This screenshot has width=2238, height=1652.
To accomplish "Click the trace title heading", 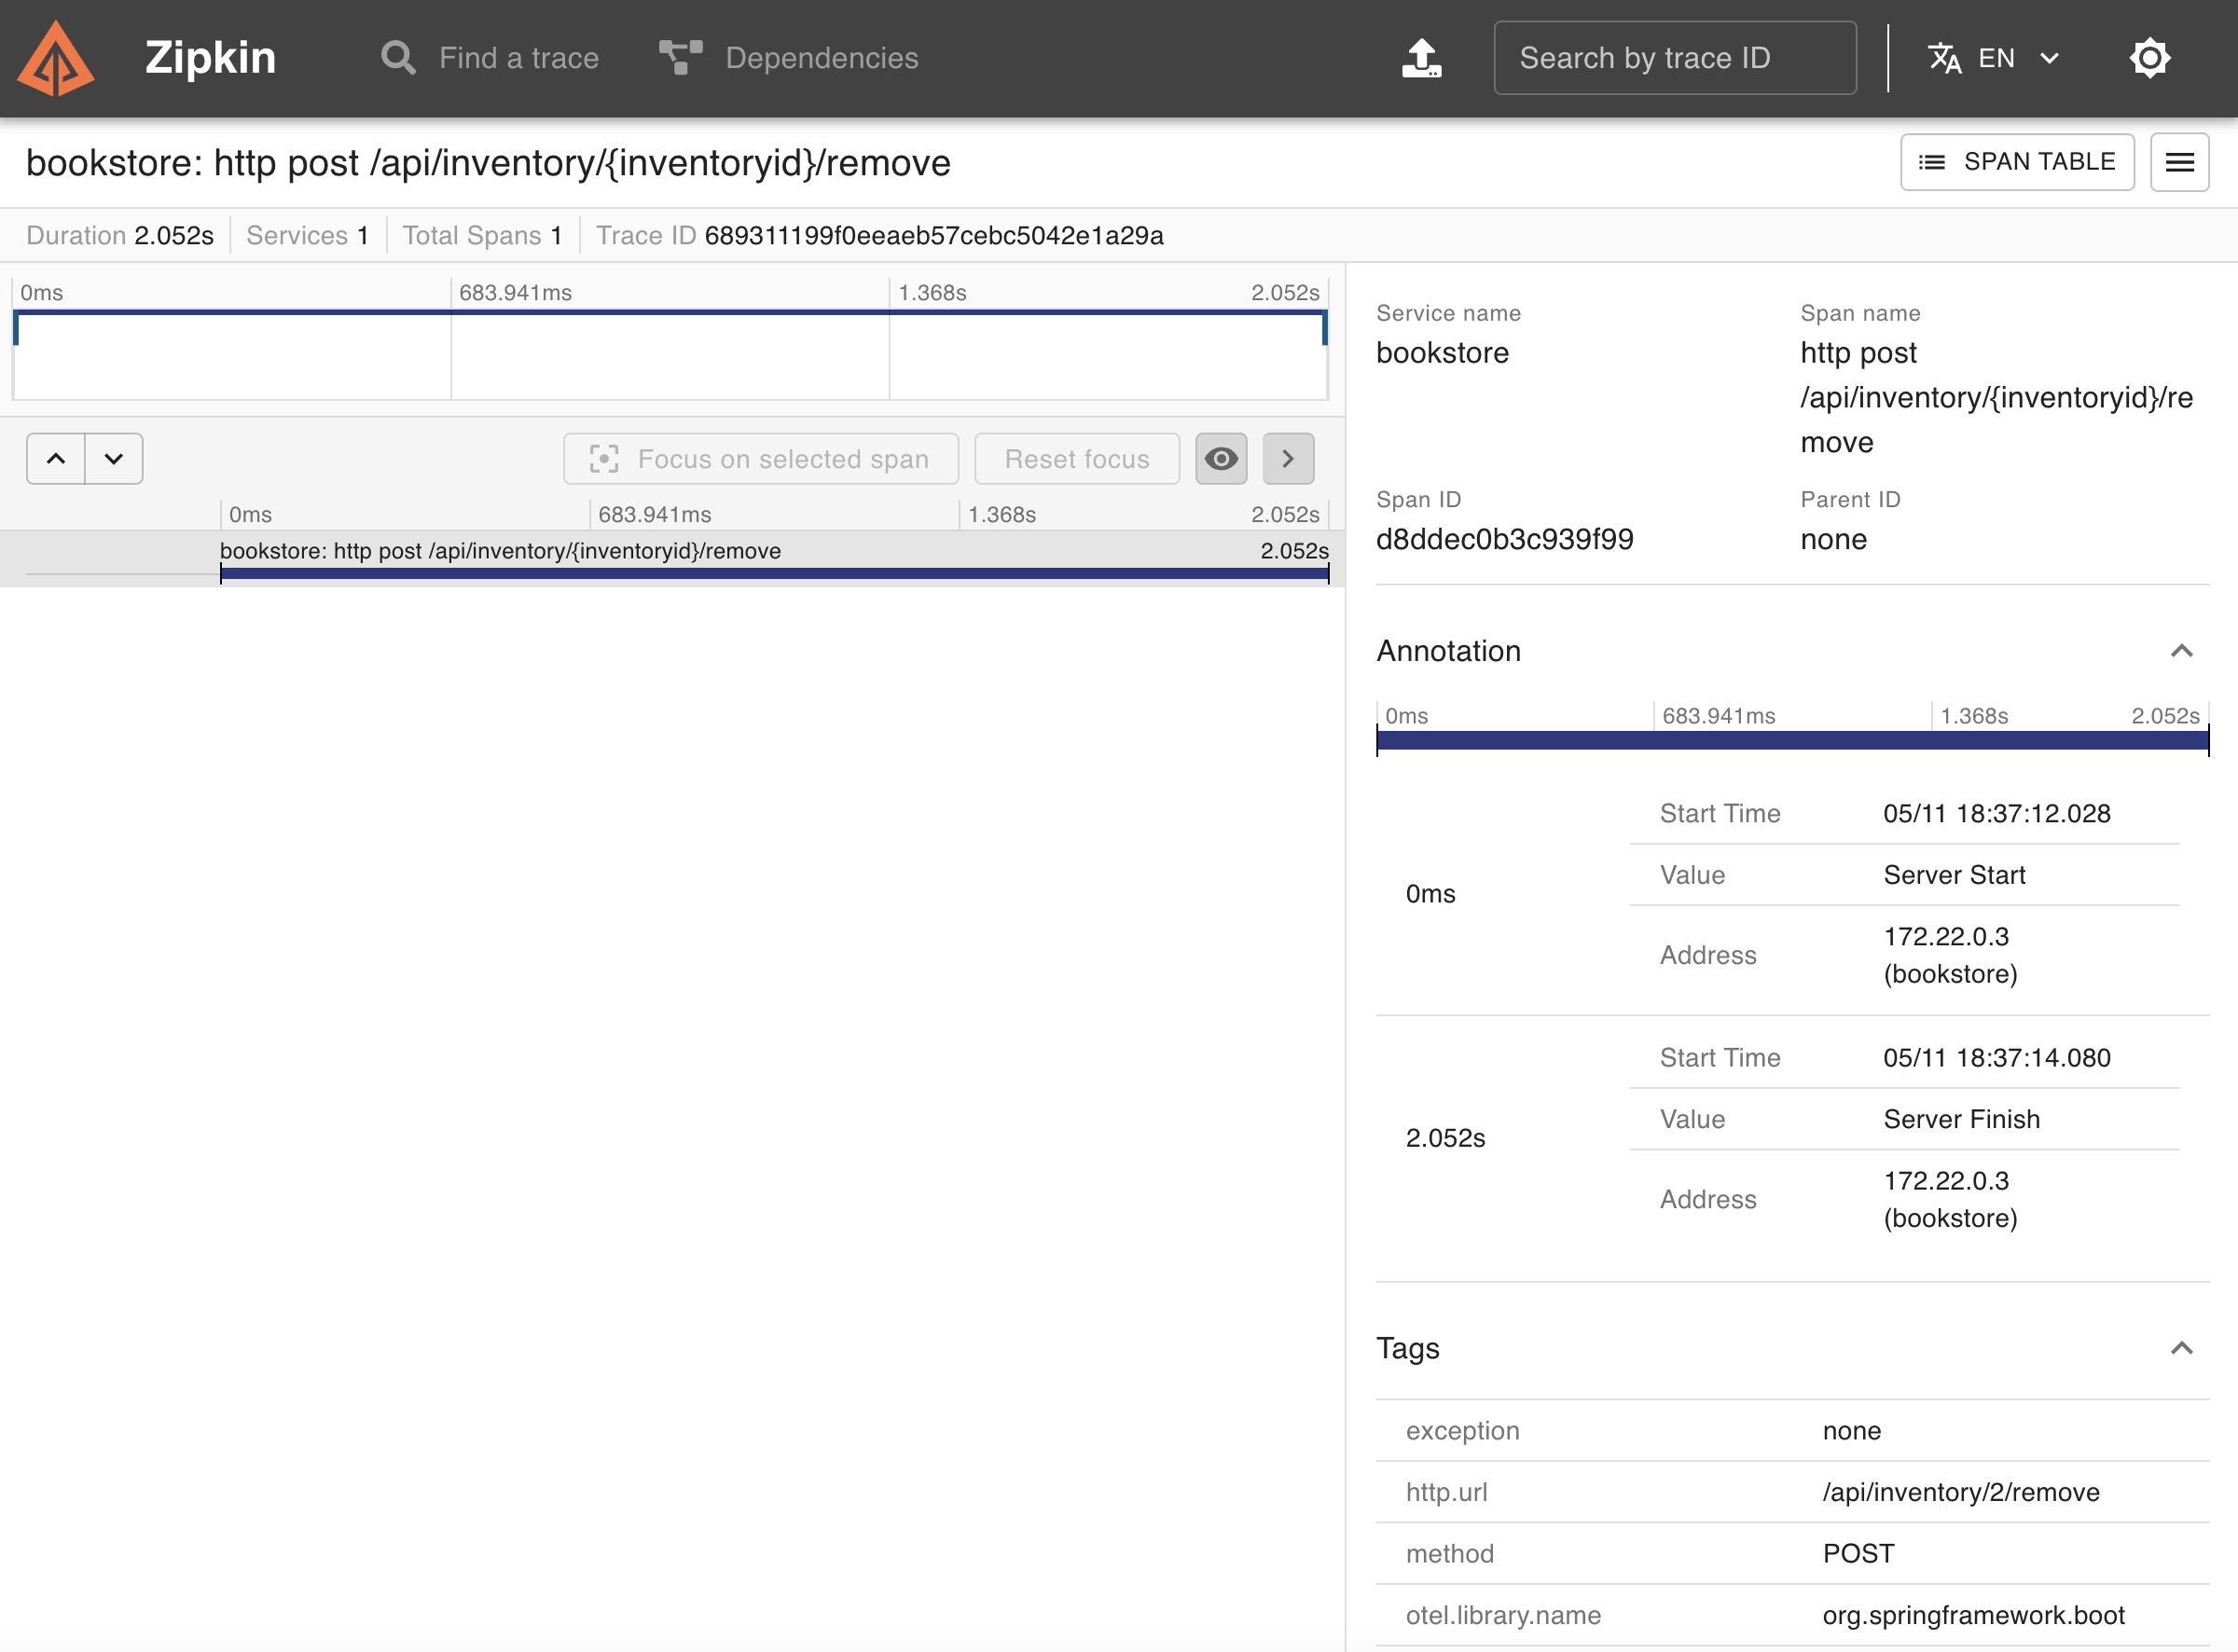I will [488, 162].
